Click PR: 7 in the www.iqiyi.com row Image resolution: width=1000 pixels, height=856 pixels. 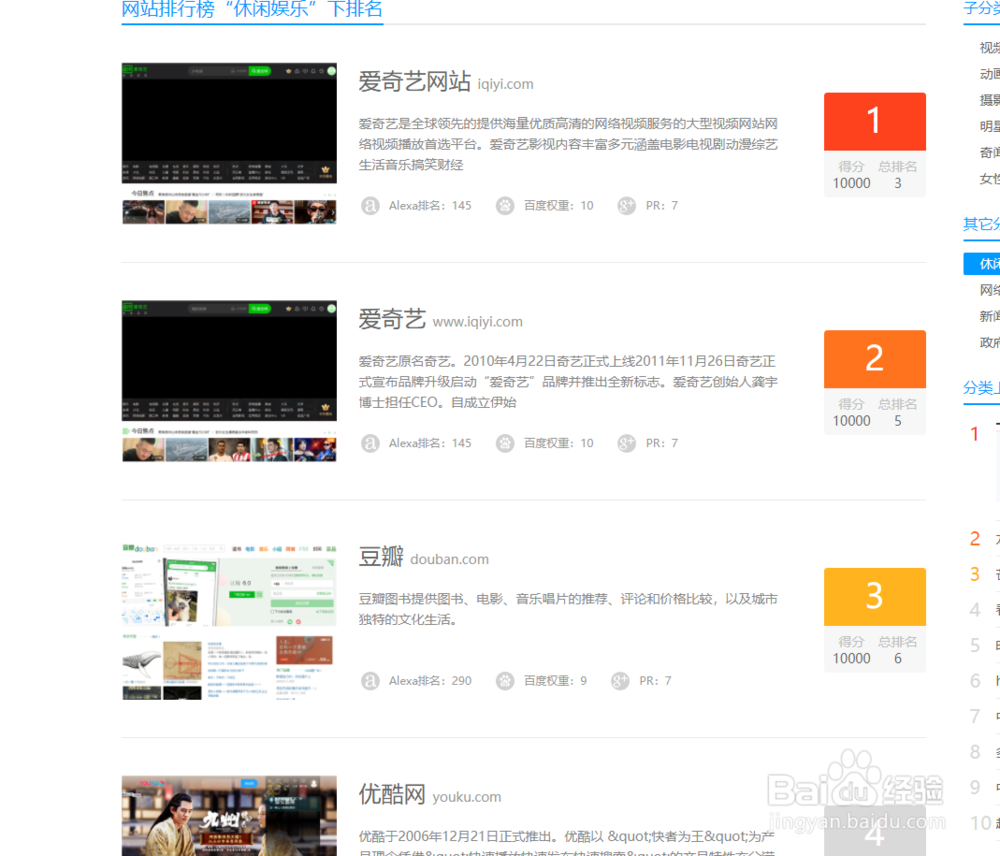point(661,443)
